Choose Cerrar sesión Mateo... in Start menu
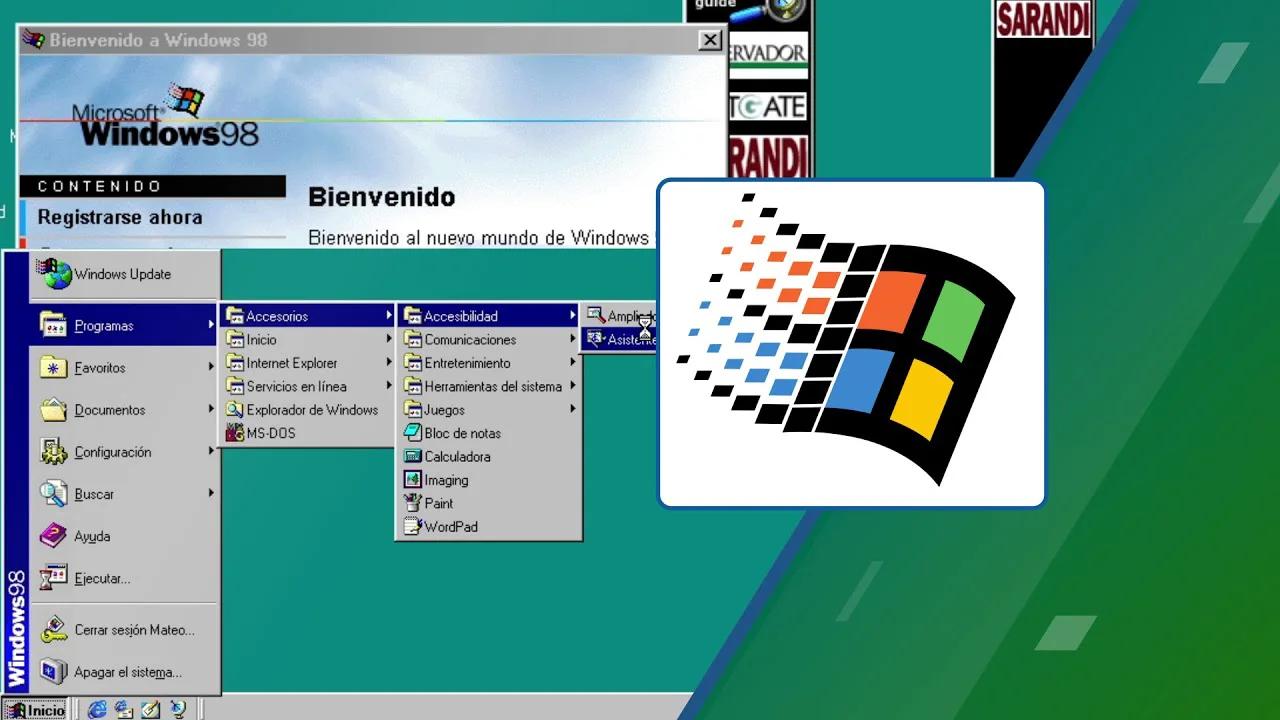The height and width of the screenshot is (720, 1280). click(x=124, y=630)
